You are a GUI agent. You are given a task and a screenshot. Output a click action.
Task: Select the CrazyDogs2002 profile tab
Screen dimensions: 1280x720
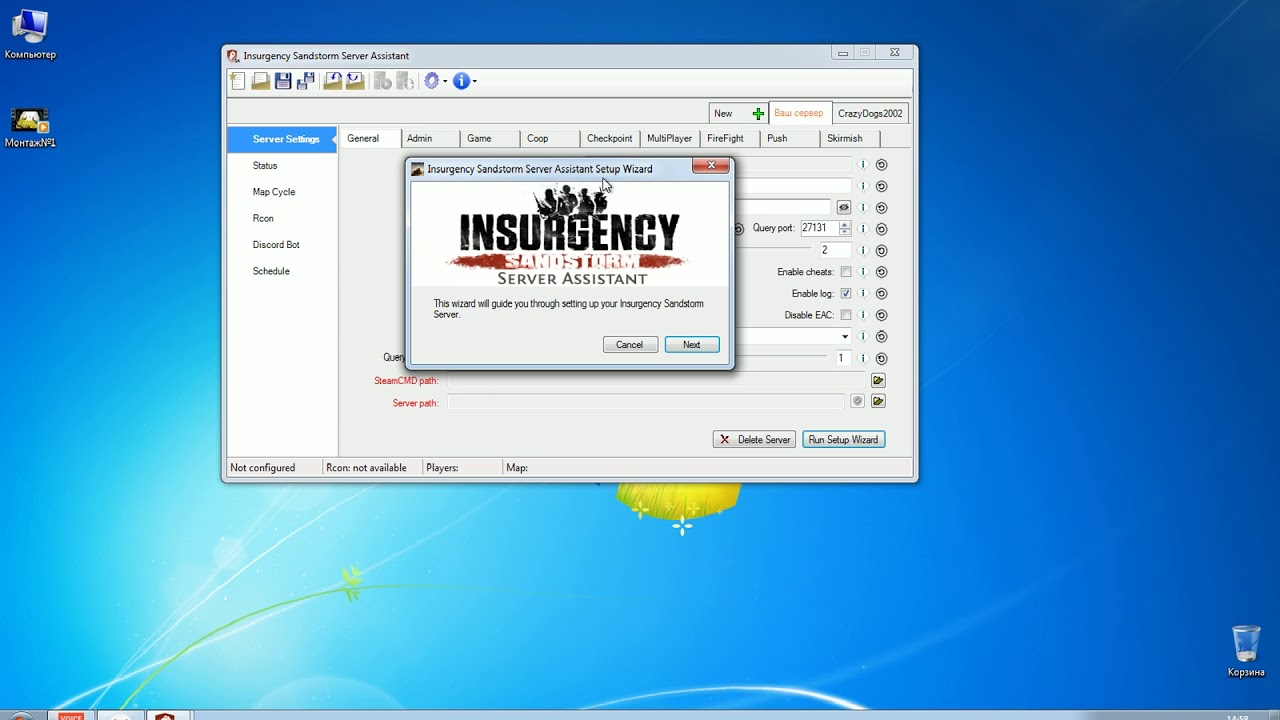click(870, 114)
